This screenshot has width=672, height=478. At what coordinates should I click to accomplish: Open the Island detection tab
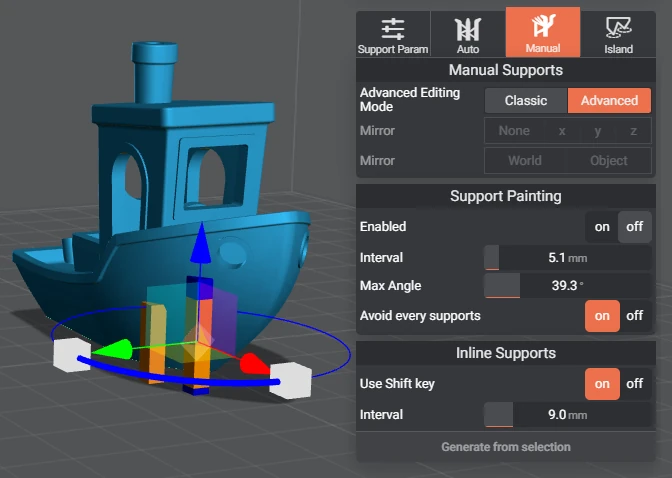point(618,34)
